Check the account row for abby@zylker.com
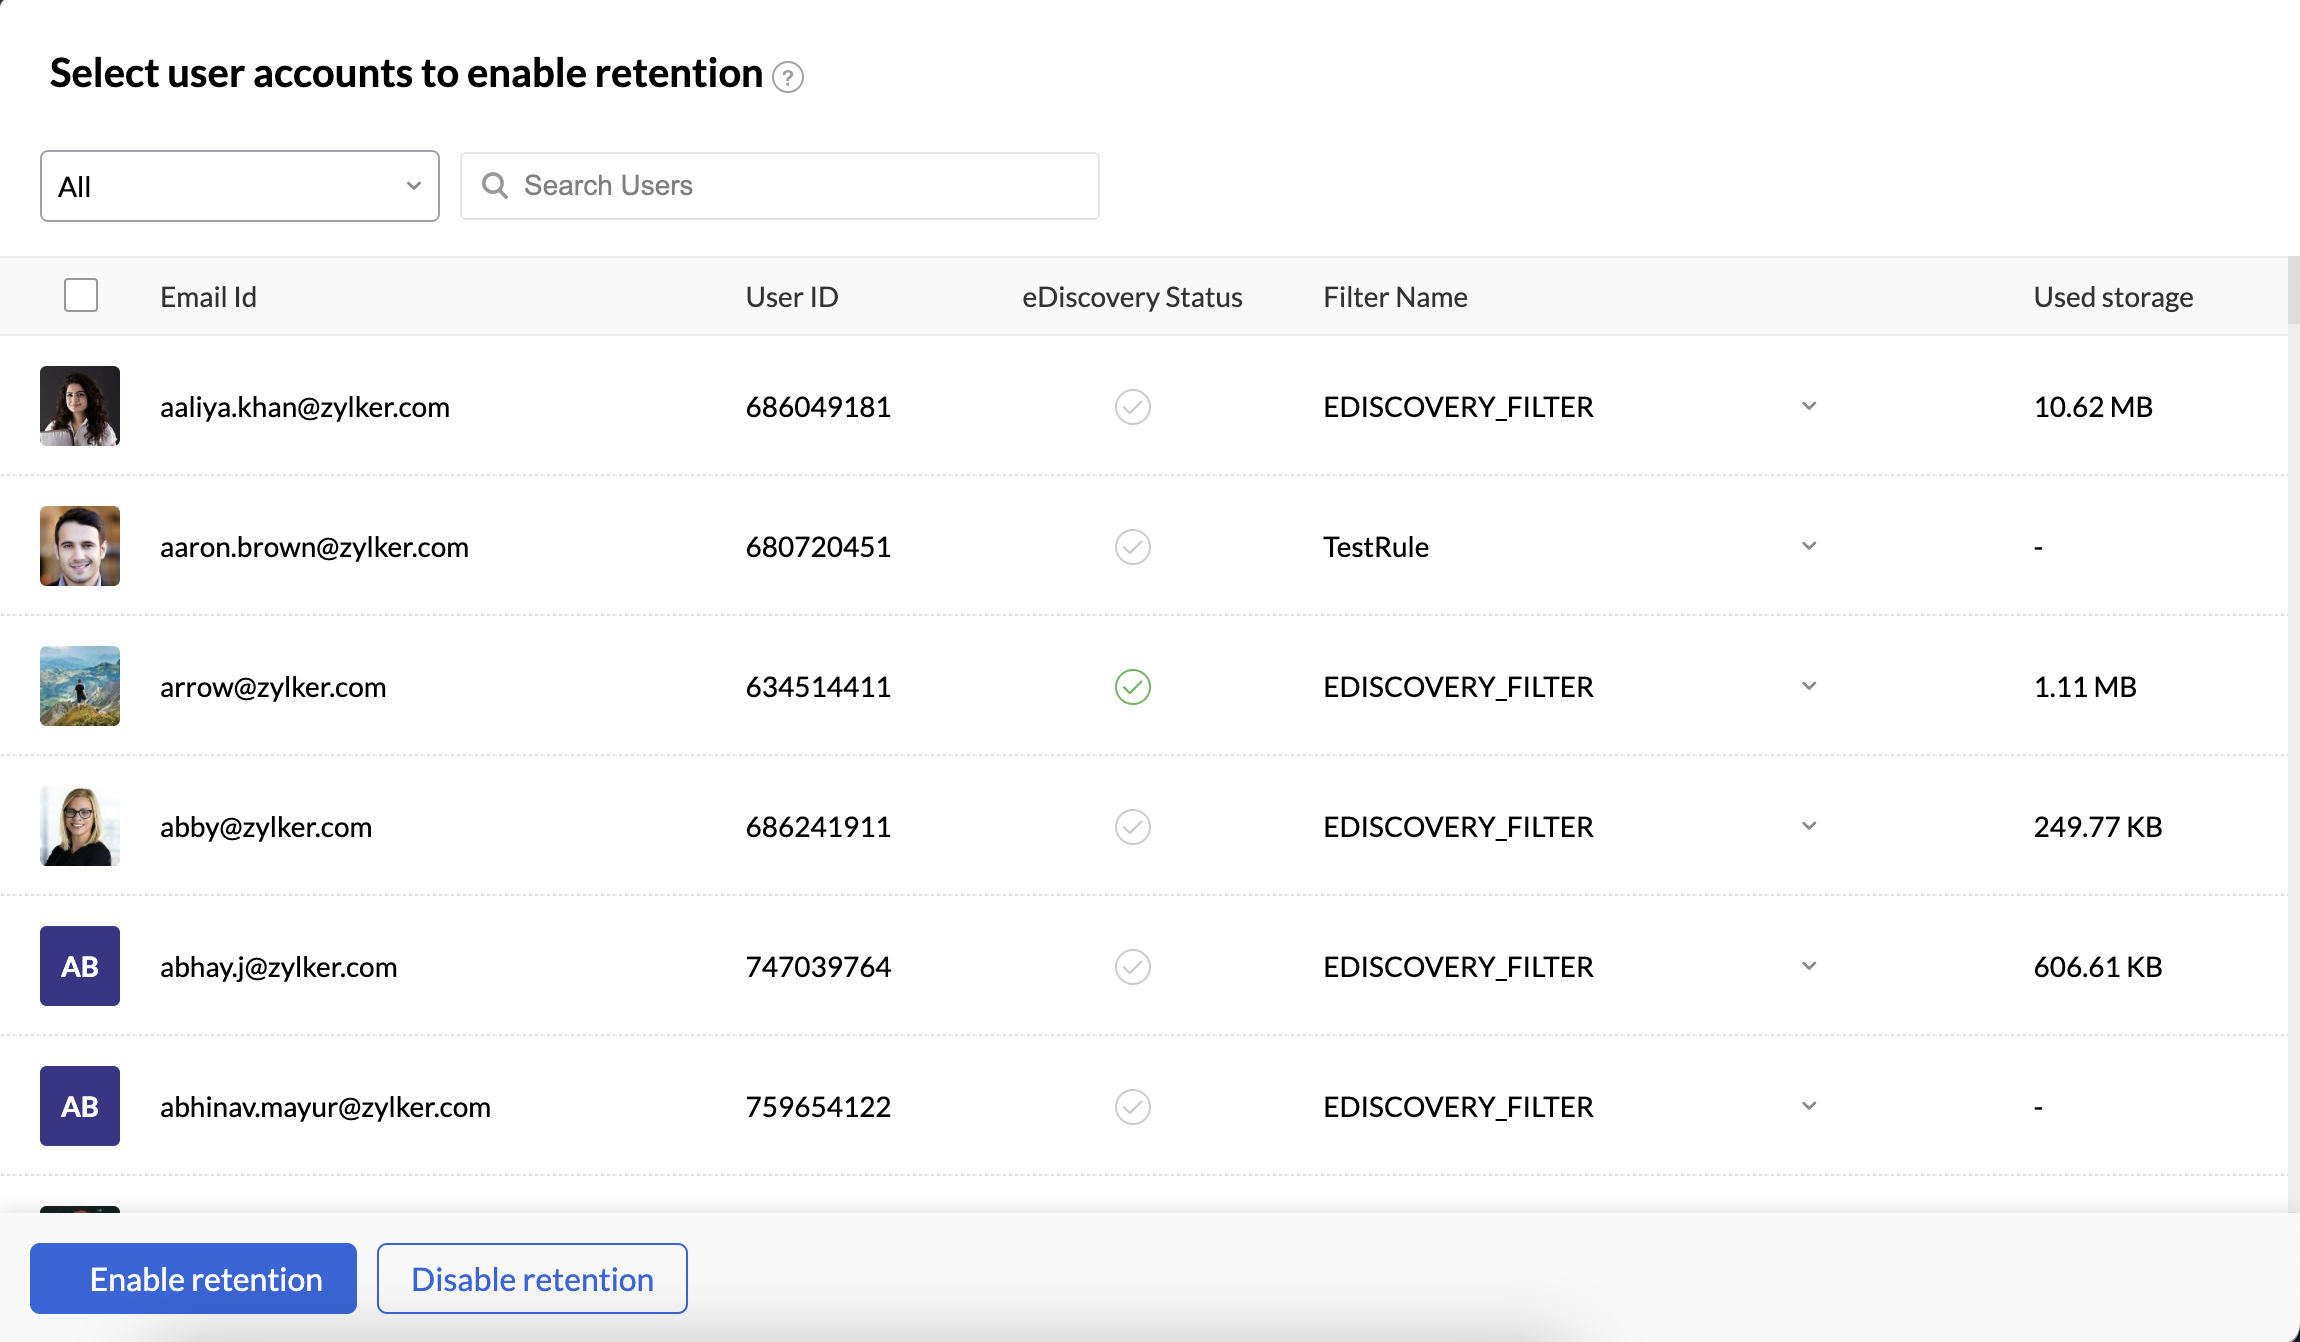Screen dimensions: 2300x1342 80,827
